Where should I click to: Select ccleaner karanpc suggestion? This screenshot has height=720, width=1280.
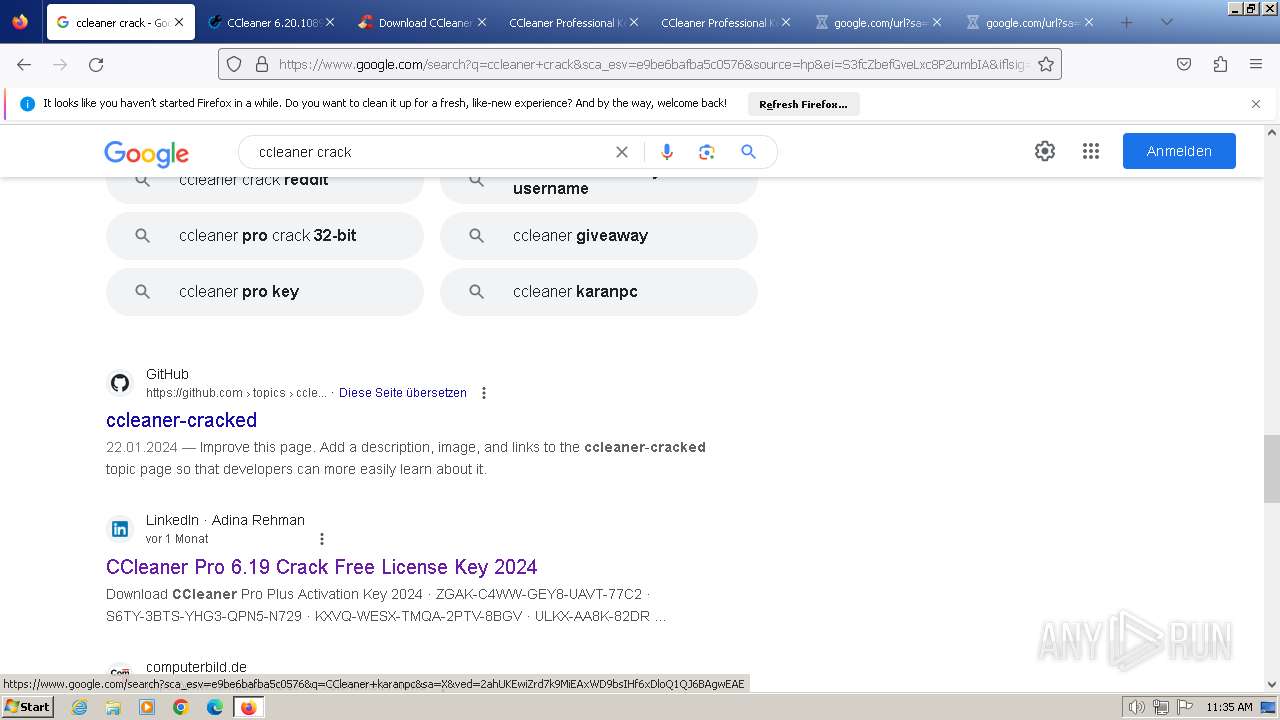pyautogui.click(x=599, y=292)
